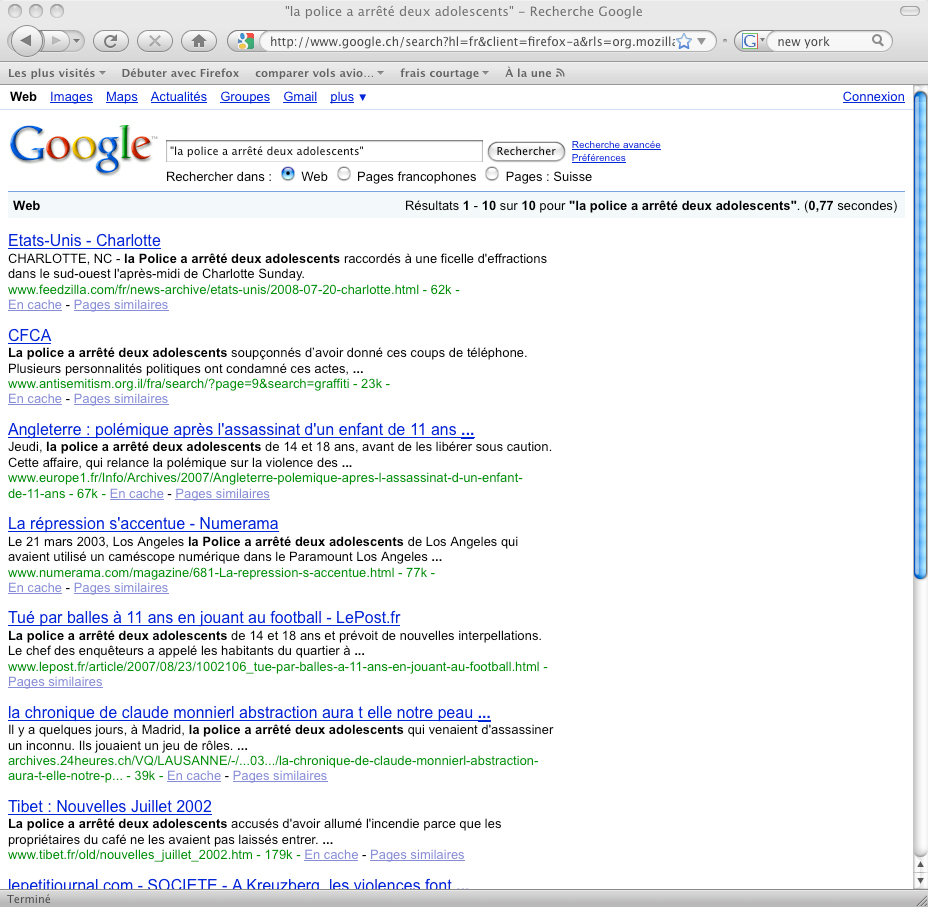Viewport: 928px width, 907px height.
Task: Expand the plus menu
Action: 348,96
